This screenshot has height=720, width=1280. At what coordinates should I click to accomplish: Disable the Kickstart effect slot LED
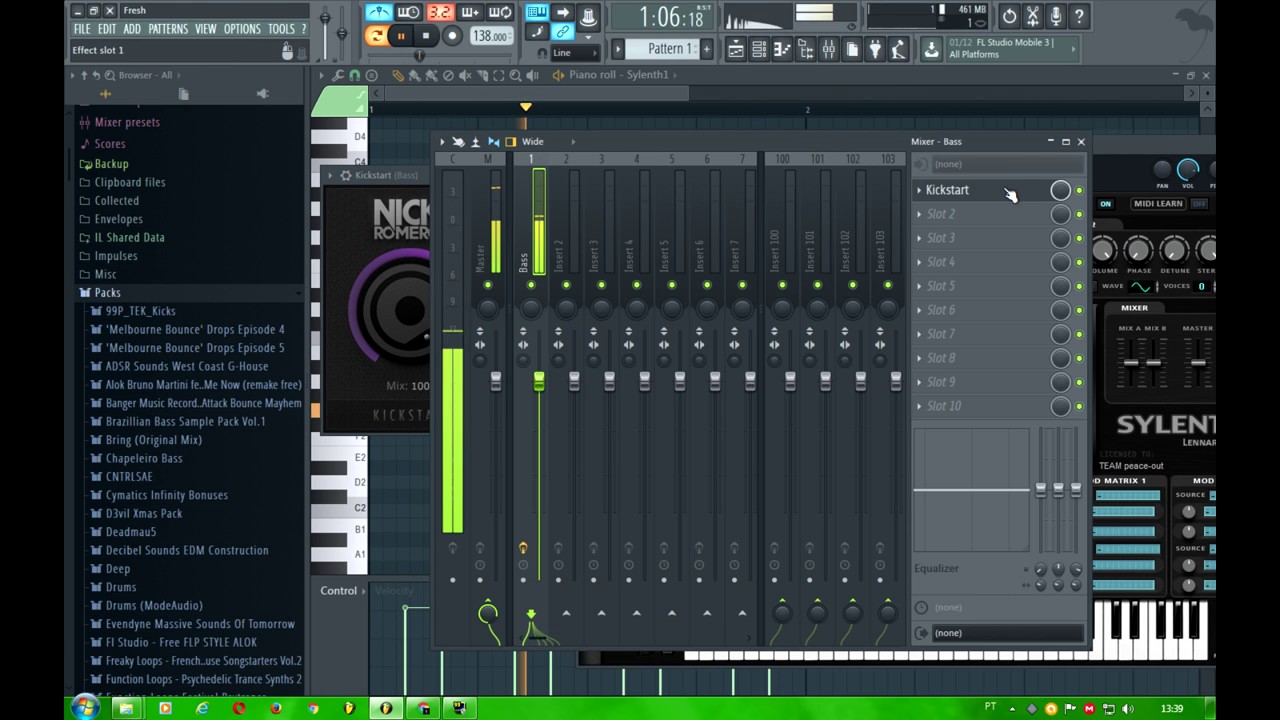tap(1079, 190)
